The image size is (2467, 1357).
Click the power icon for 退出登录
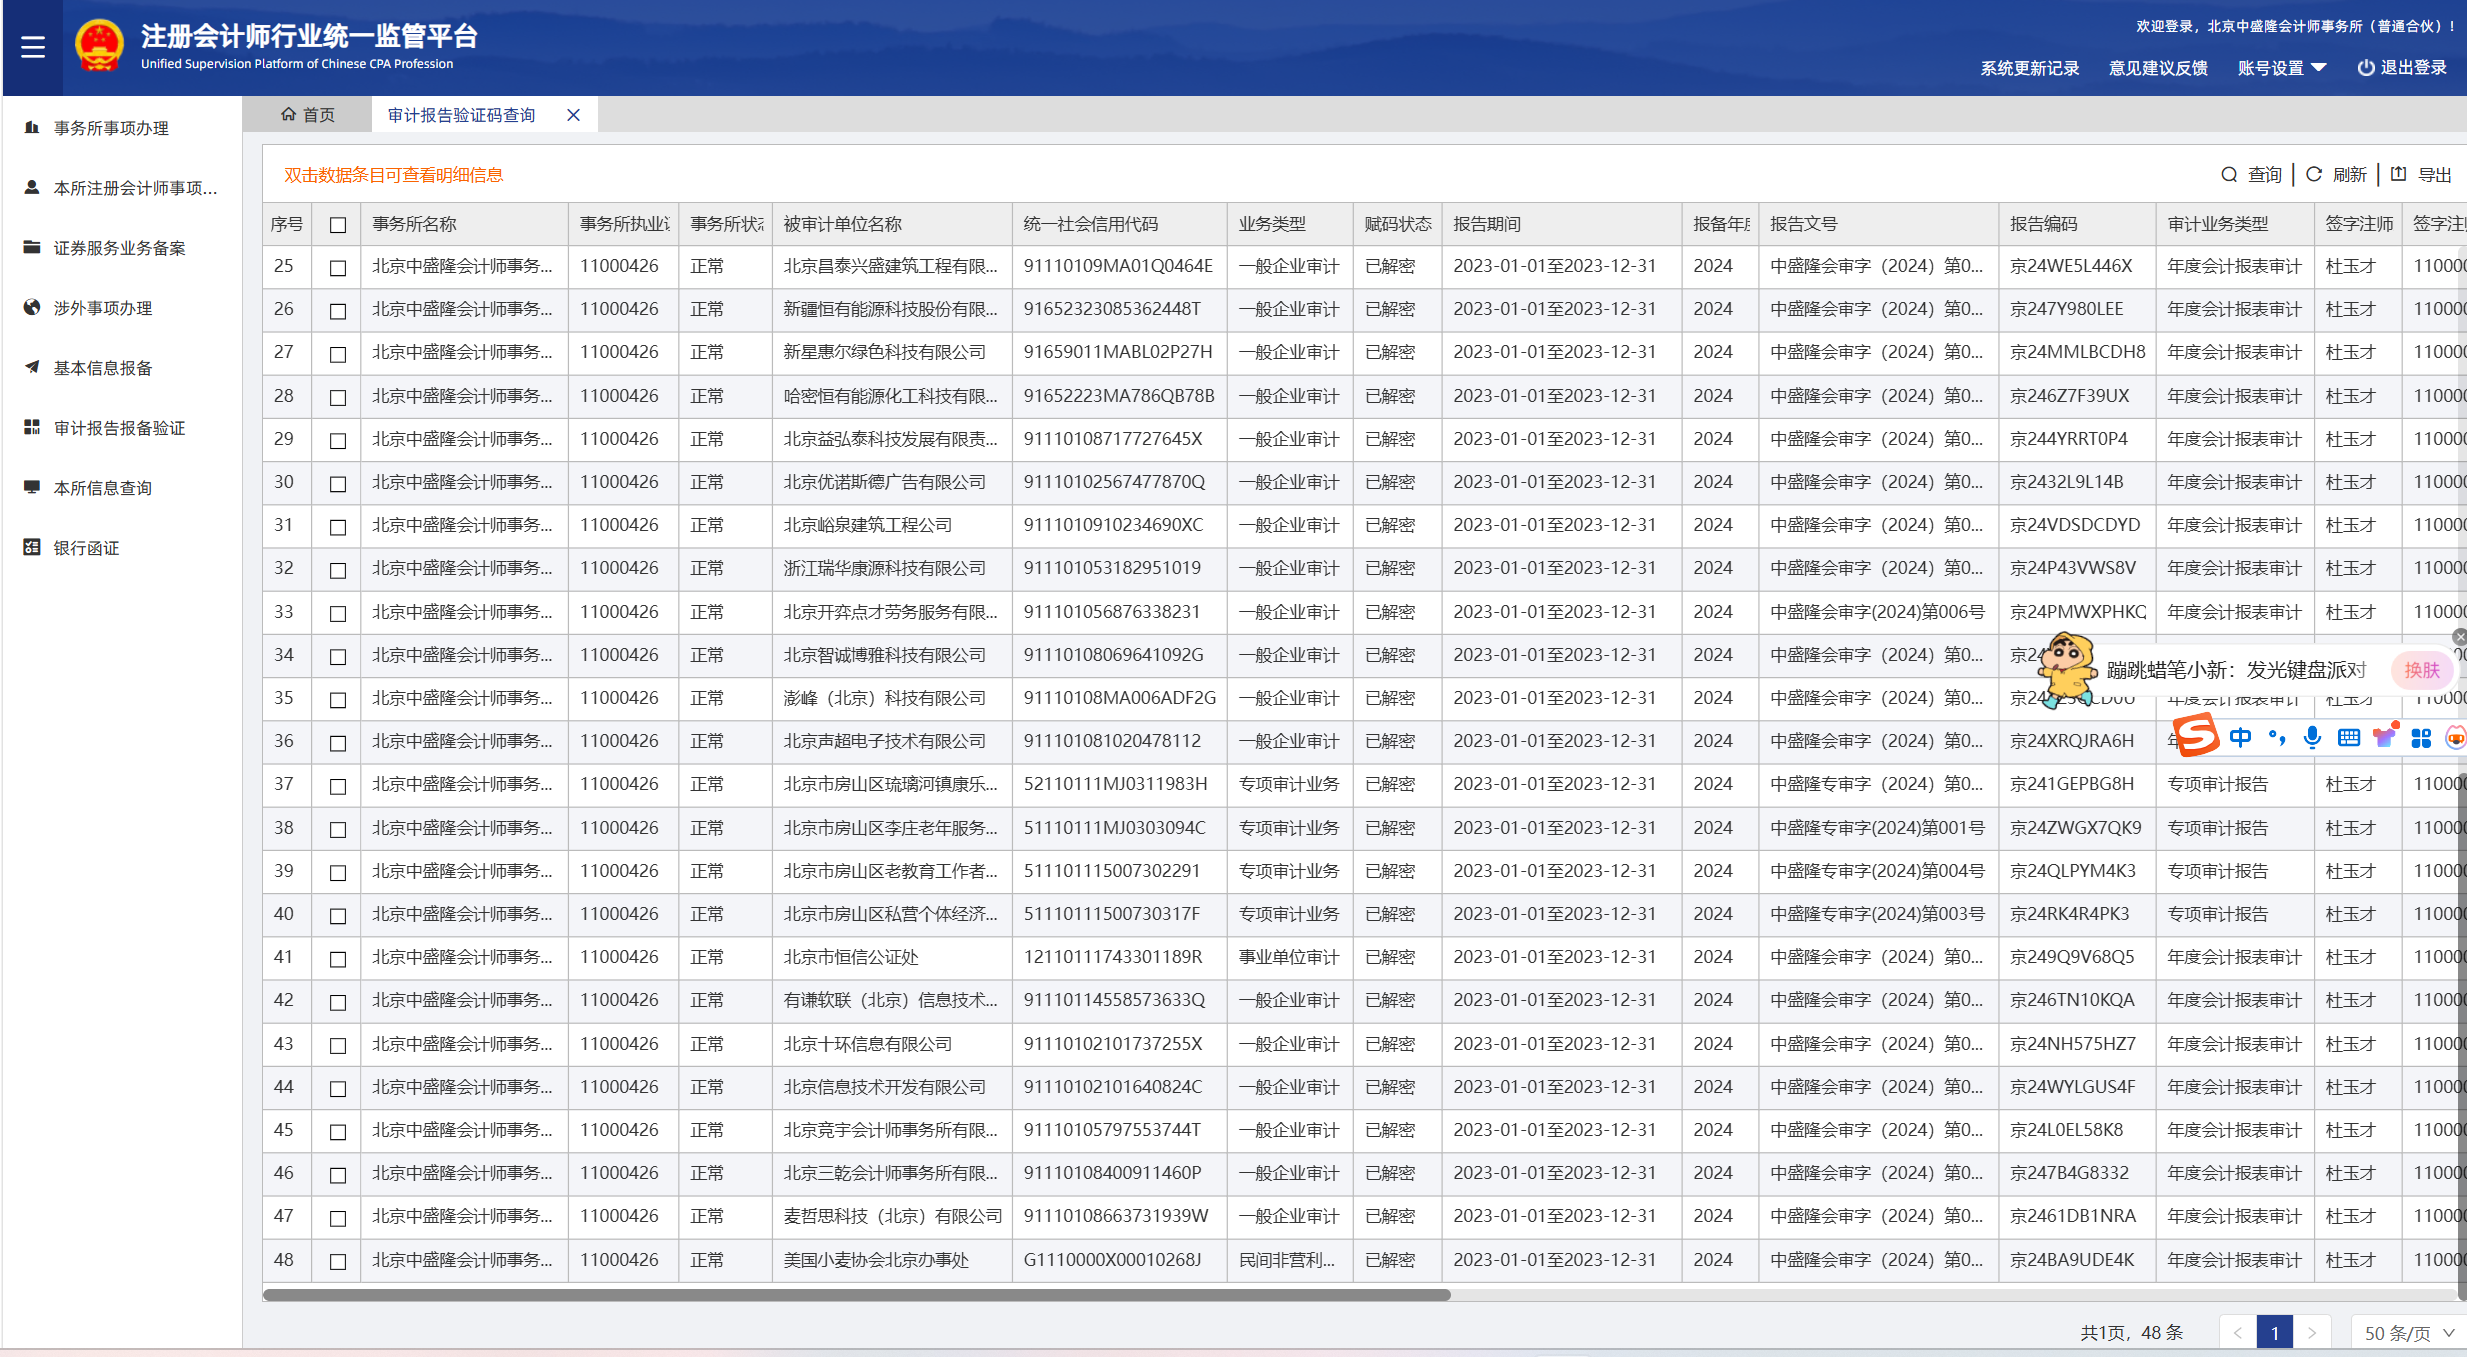pyautogui.click(x=2366, y=68)
